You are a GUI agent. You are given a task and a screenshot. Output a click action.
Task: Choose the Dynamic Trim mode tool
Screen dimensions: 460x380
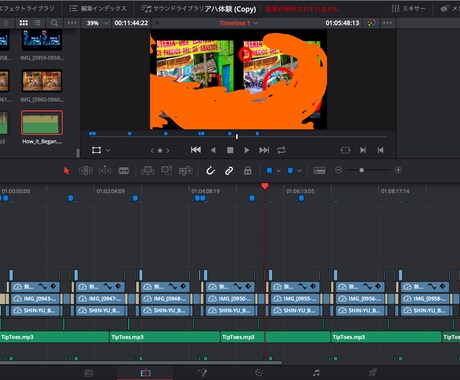click(105, 171)
